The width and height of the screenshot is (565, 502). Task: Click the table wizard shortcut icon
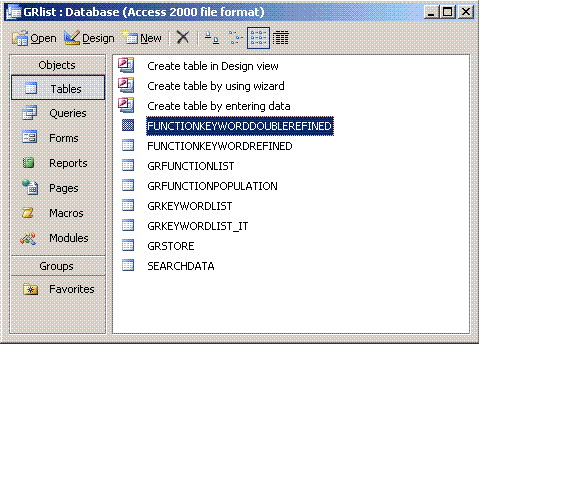tap(126, 85)
